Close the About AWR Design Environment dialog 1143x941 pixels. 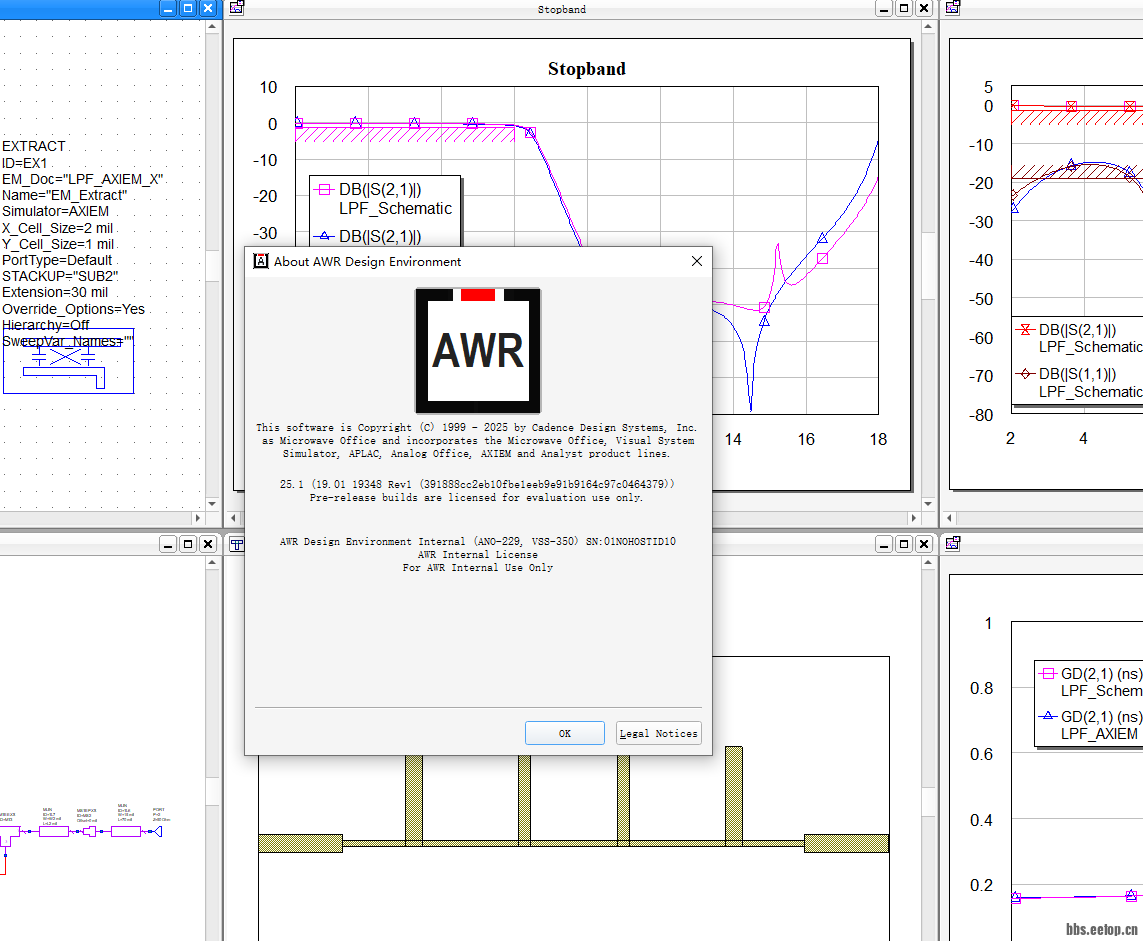[x=697, y=261]
